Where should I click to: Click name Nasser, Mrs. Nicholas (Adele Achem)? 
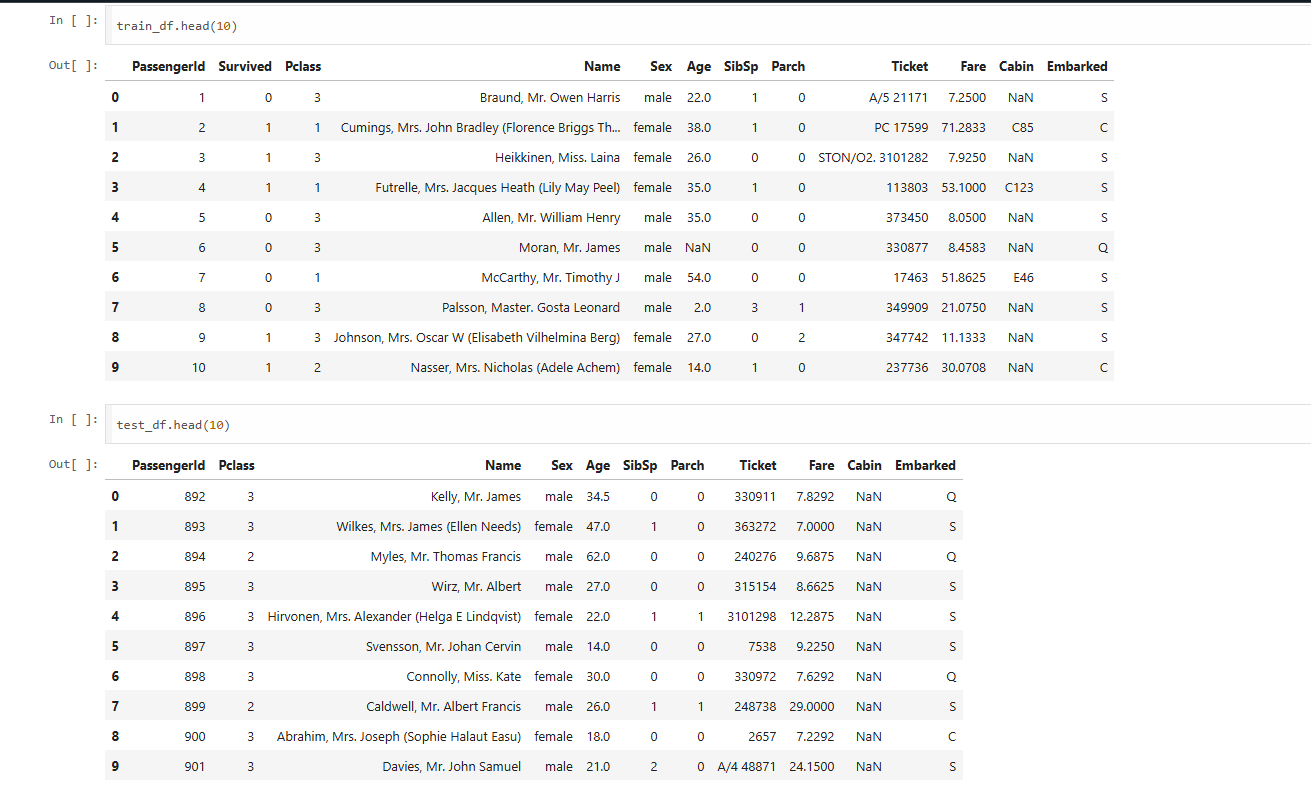point(515,368)
